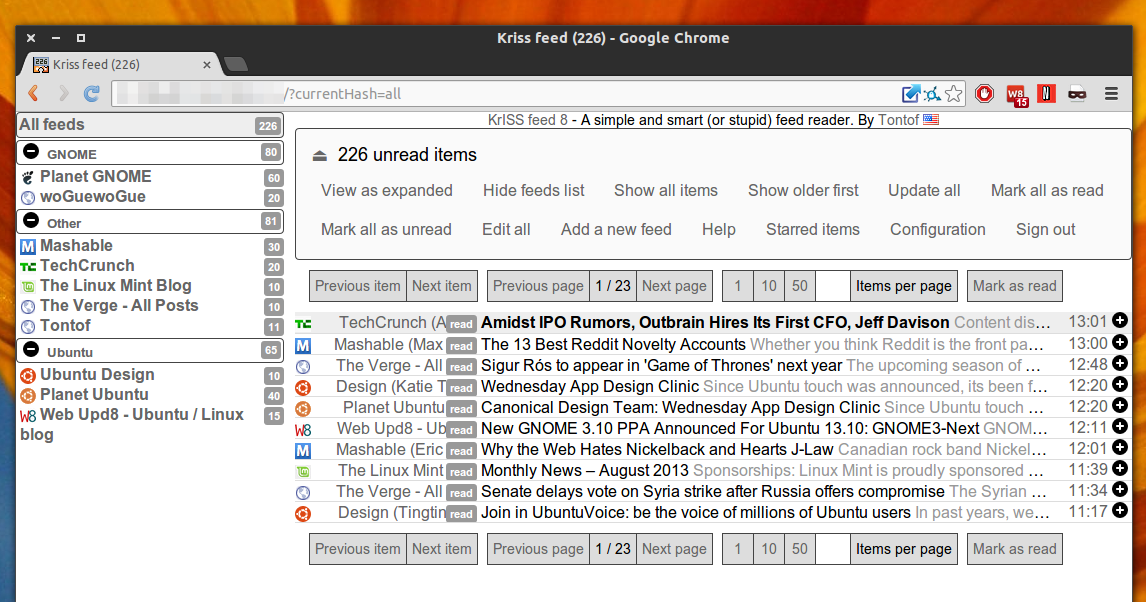Viewport: 1146px width, 602px height.
Task: Open Starred items
Action: pos(813,229)
